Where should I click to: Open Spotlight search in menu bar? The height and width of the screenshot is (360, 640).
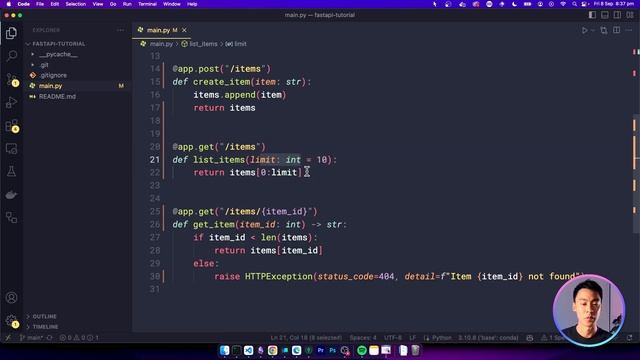tap(574, 4)
